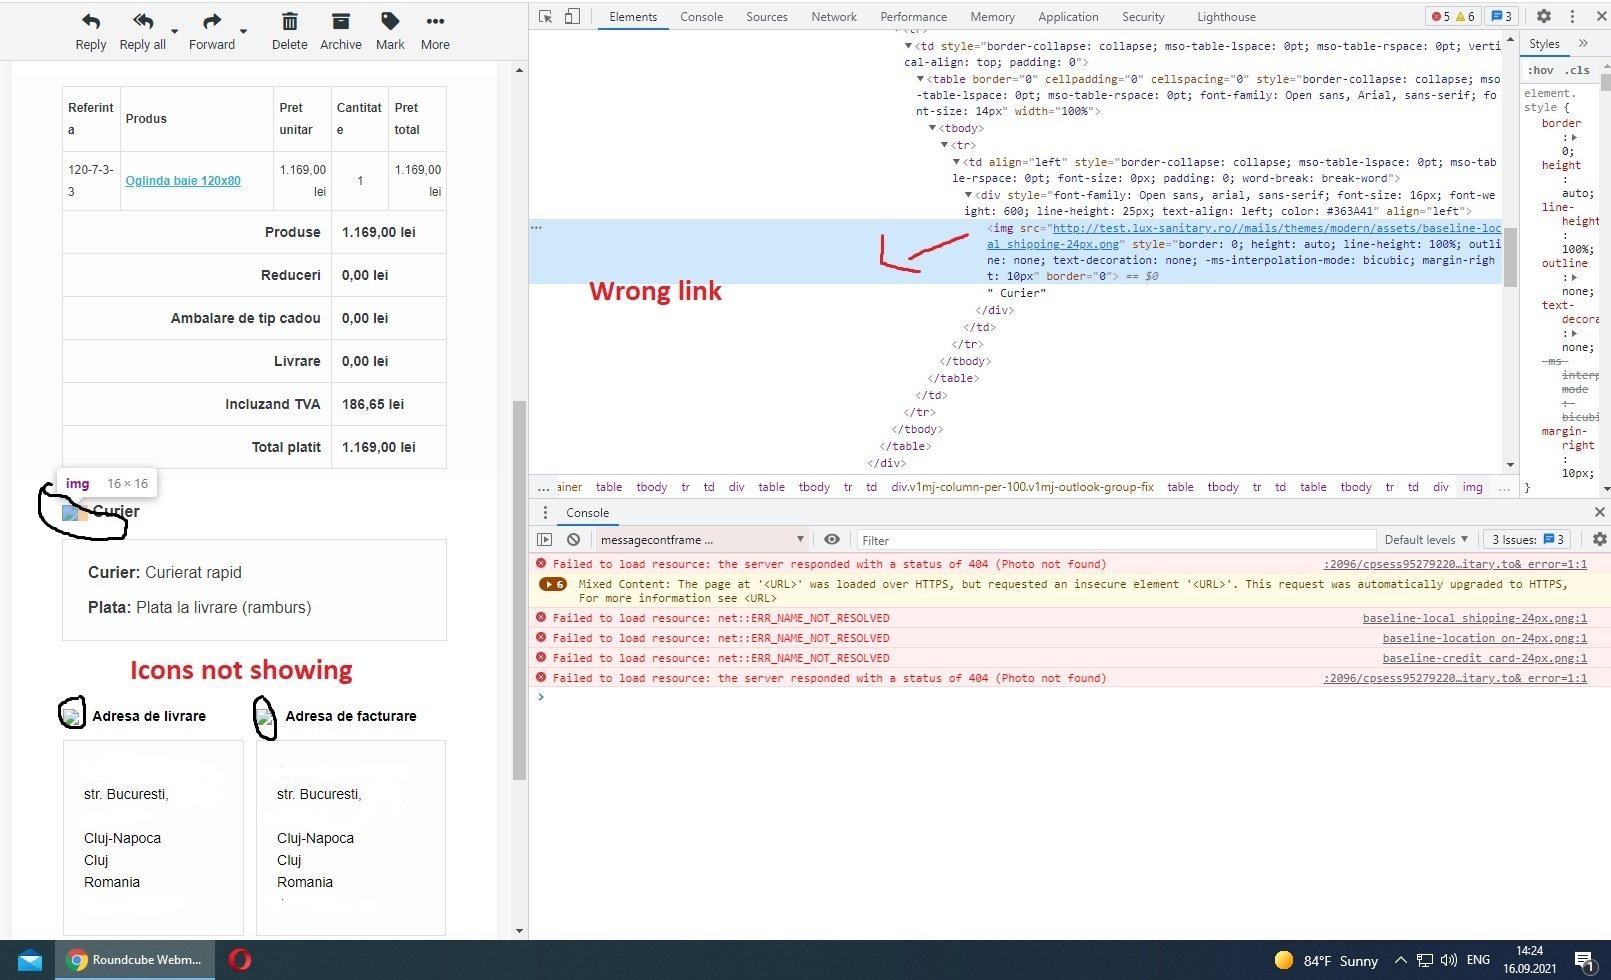
Task: Archive the current email
Action: pos(341,22)
